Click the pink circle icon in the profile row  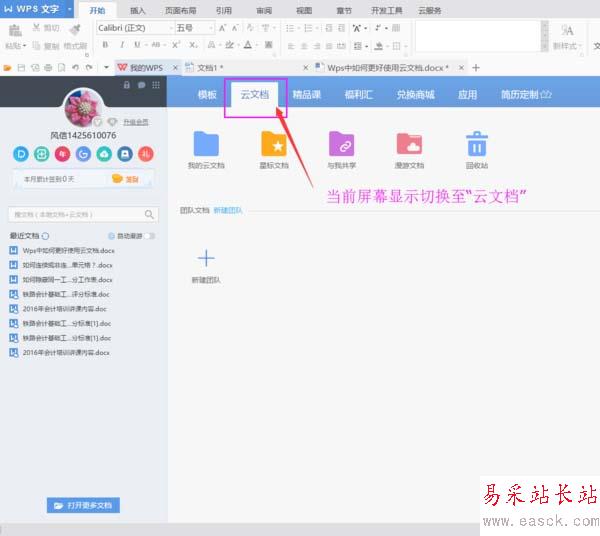(x=62, y=154)
